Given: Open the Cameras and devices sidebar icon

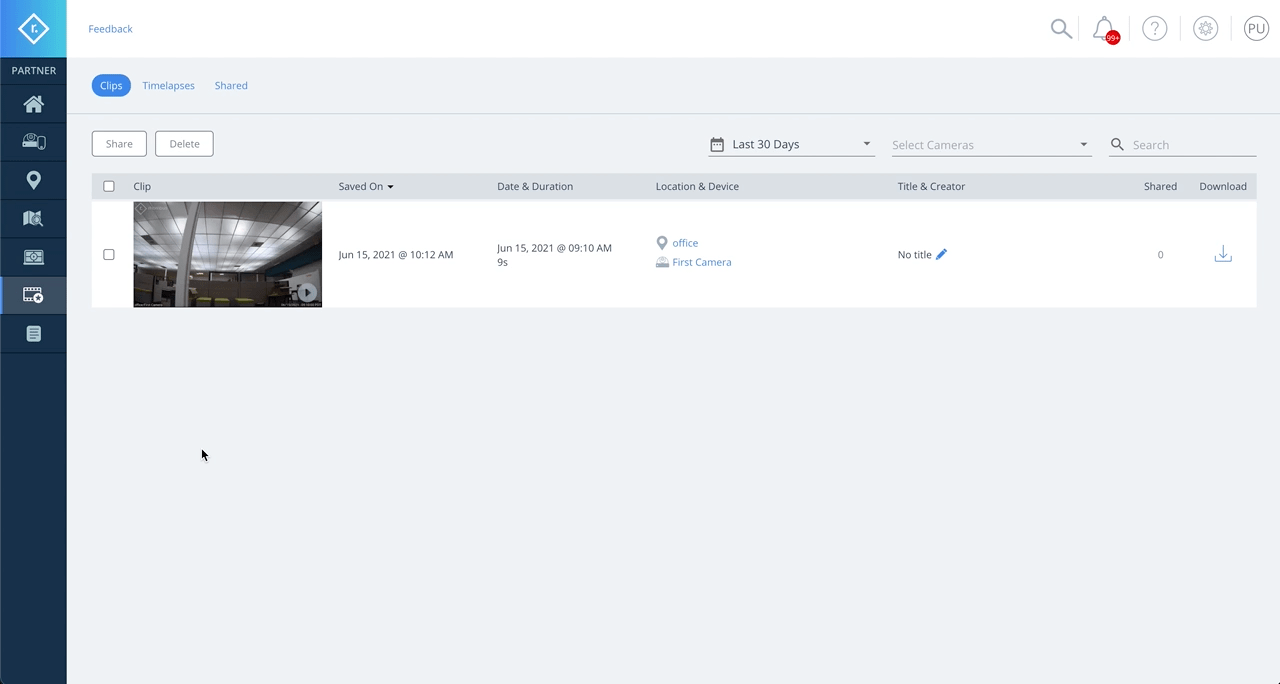Looking at the screenshot, I should (33, 142).
